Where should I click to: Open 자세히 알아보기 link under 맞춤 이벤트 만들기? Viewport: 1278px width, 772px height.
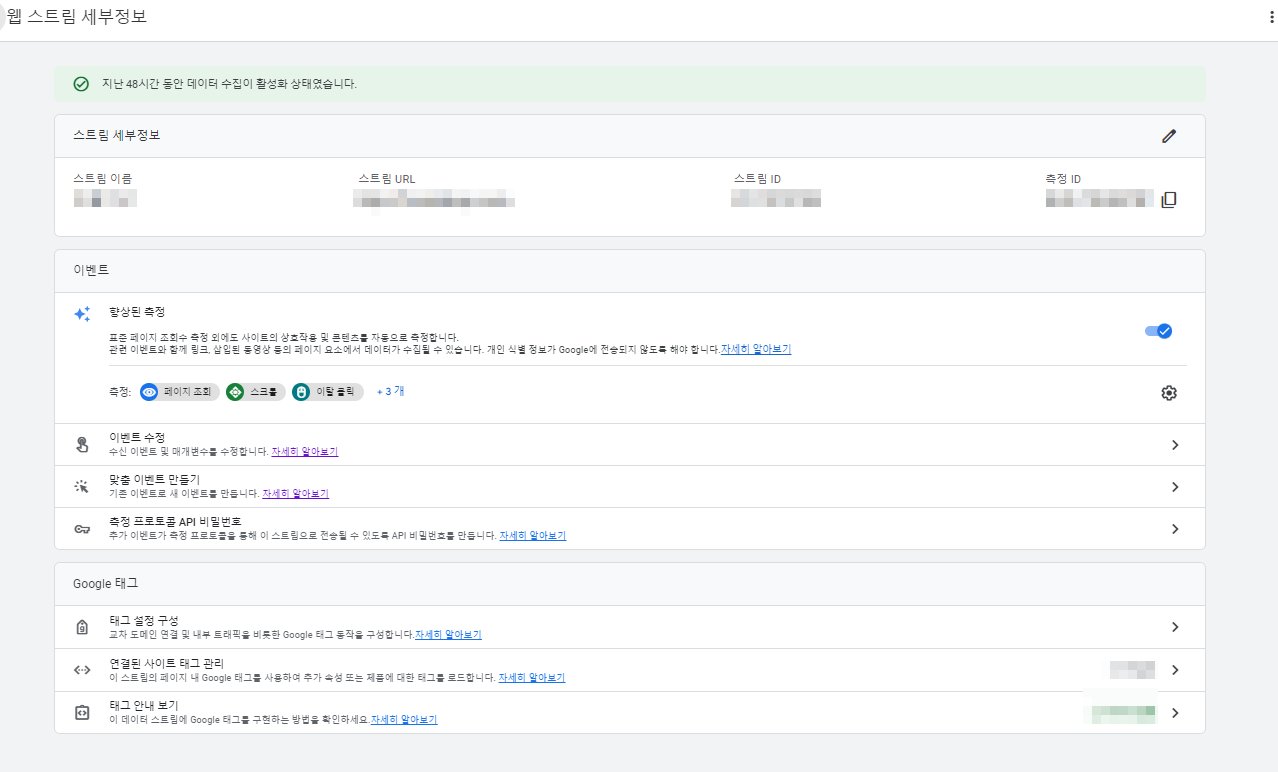point(295,494)
